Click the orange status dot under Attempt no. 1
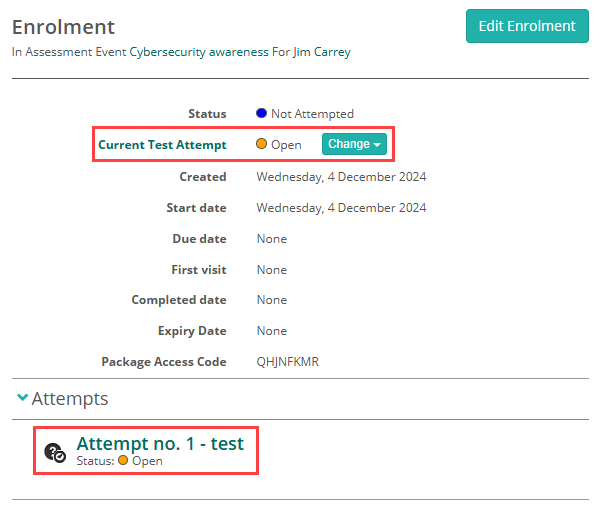This screenshot has height=507, width=600. pyautogui.click(x=123, y=461)
